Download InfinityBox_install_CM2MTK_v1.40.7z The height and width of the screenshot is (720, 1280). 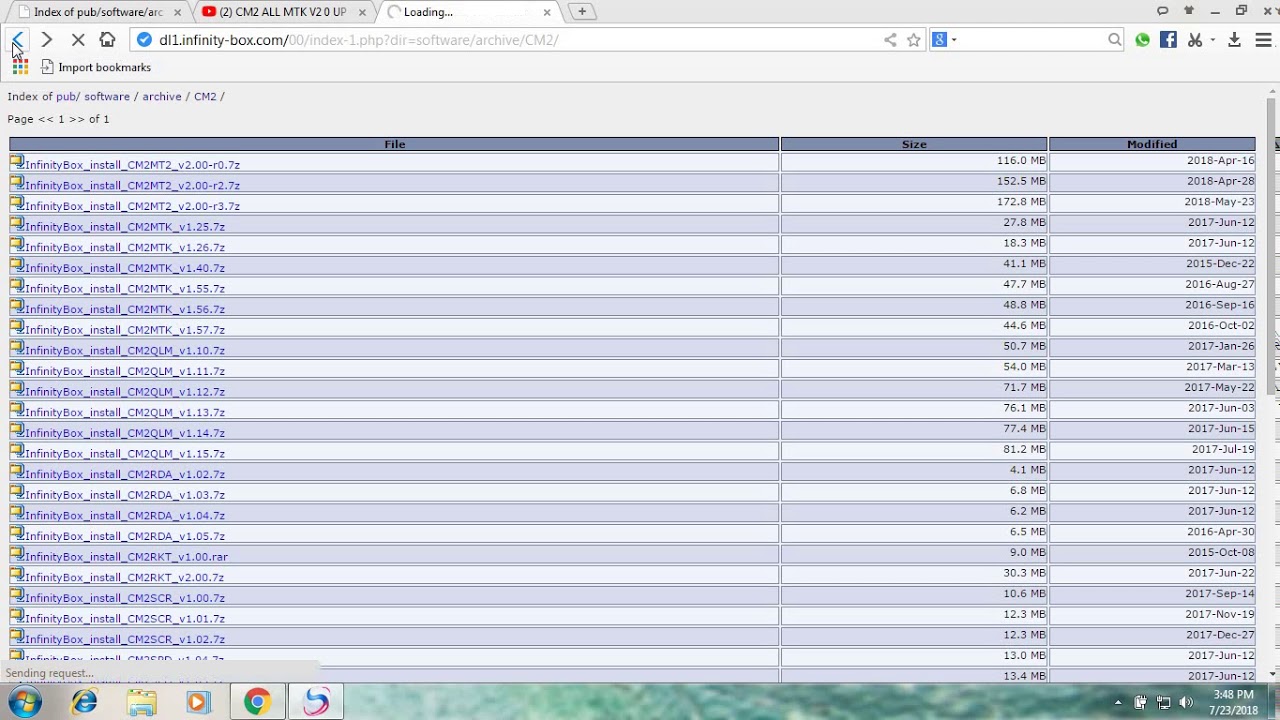(x=125, y=268)
